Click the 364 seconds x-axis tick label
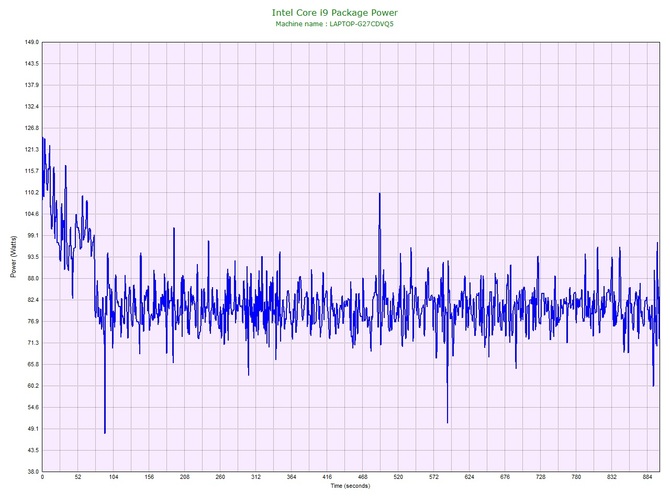This screenshot has height=503, width=670. [x=291, y=477]
